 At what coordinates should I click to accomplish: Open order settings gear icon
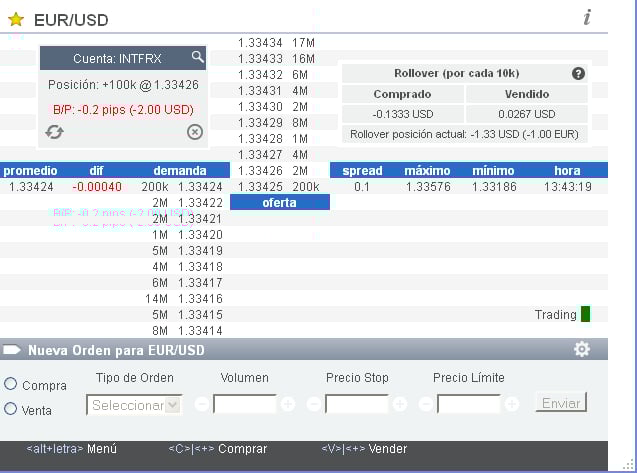tap(582, 349)
